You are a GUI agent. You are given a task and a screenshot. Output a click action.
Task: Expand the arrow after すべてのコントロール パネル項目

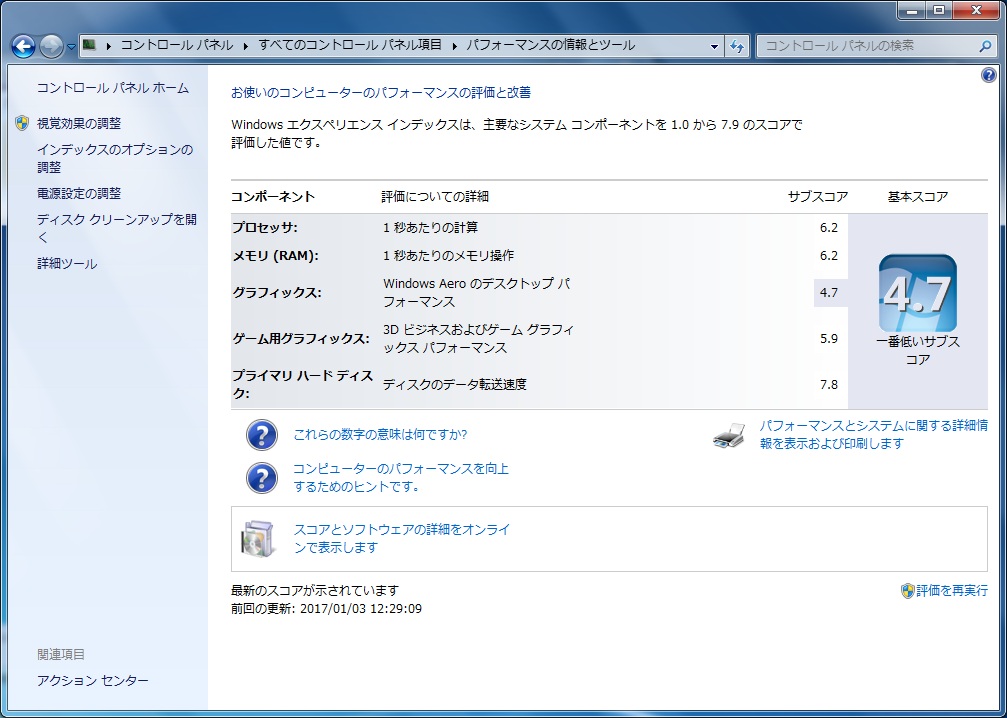(455, 46)
